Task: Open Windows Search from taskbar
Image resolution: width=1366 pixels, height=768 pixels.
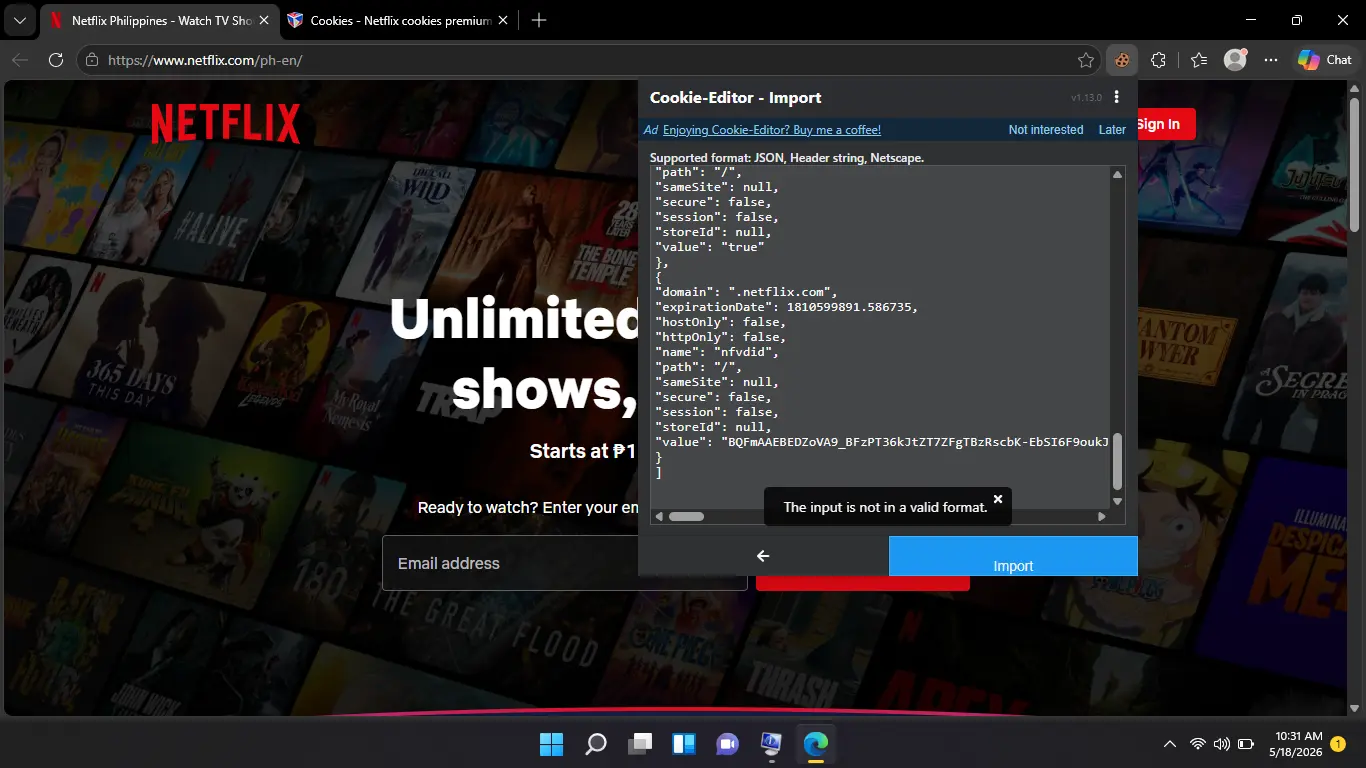Action: pos(596,744)
